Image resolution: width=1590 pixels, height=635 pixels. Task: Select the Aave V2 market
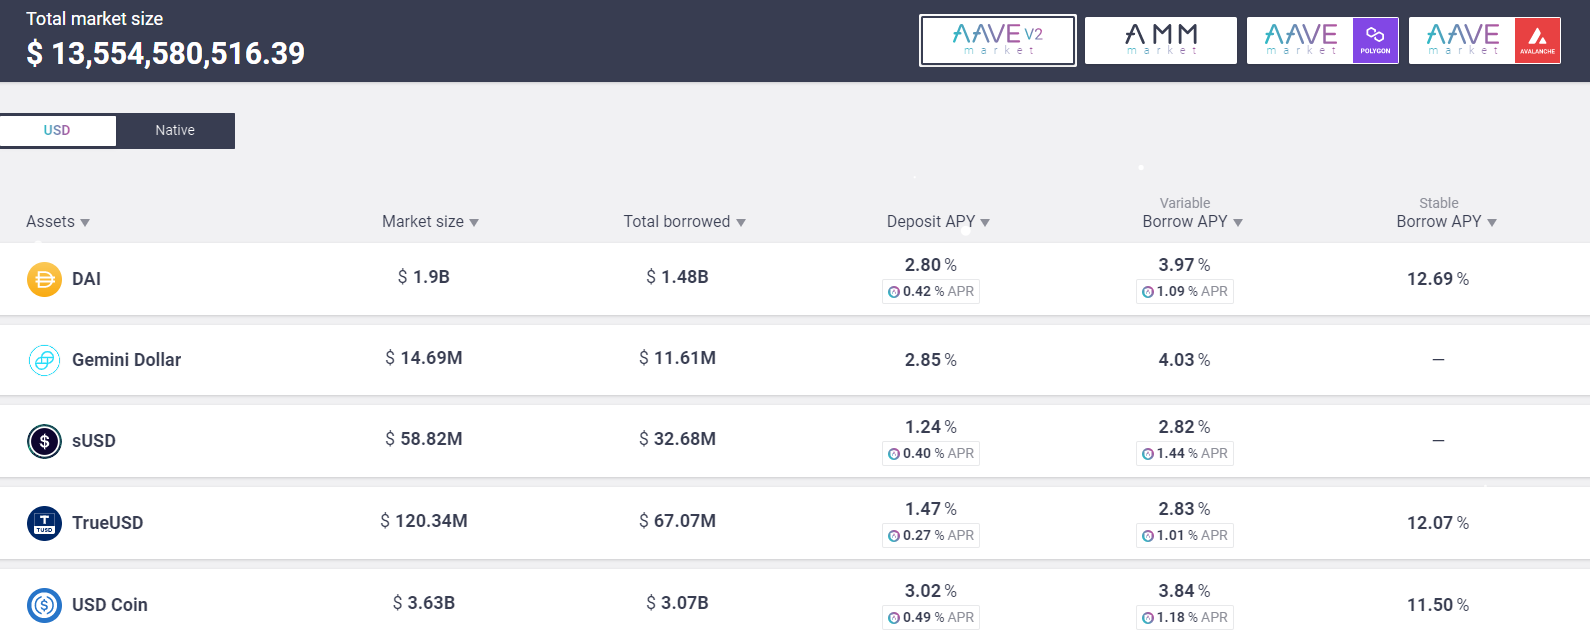[998, 40]
